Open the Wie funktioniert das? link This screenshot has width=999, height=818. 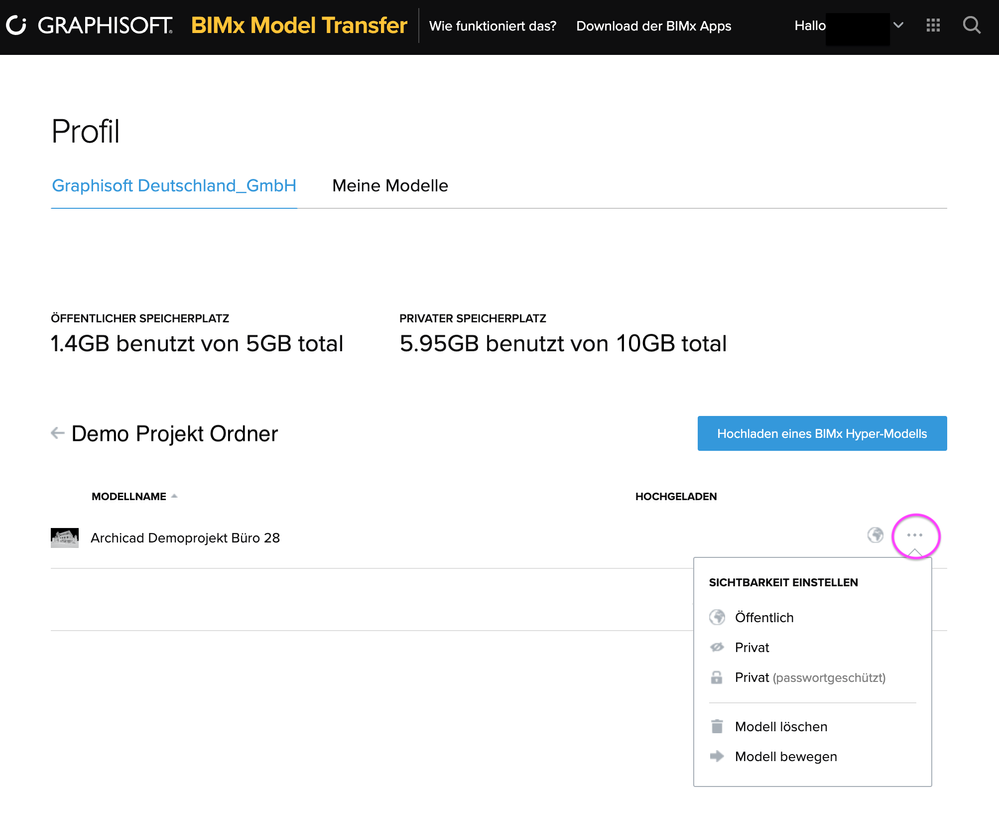pos(493,26)
